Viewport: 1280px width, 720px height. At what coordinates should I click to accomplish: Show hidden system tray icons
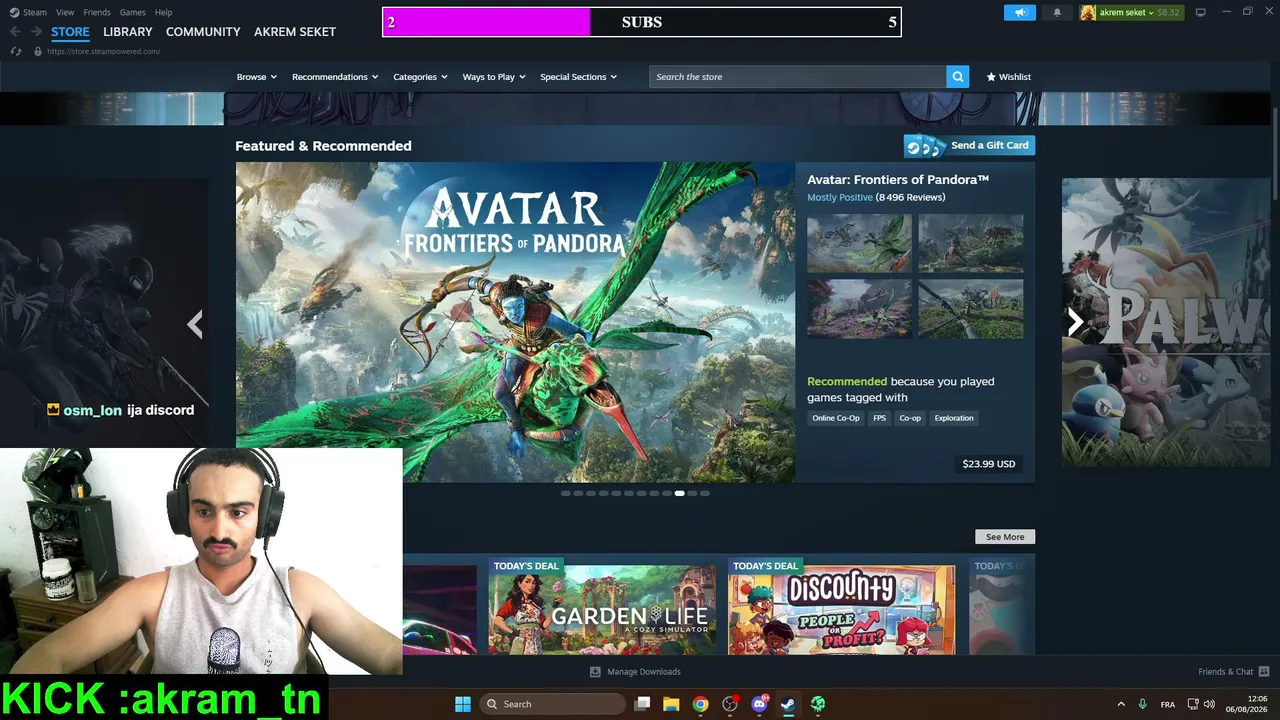[x=1121, y=704]
